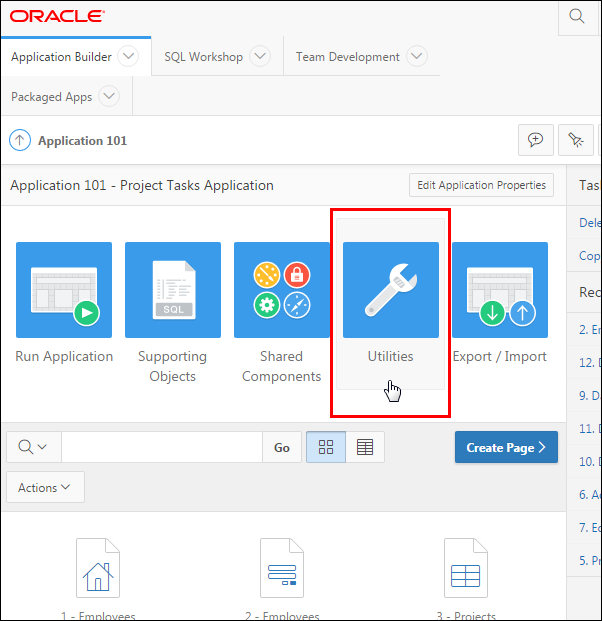Click recent item link starting with 7.
602x621 pixels.
coord(590,528)
